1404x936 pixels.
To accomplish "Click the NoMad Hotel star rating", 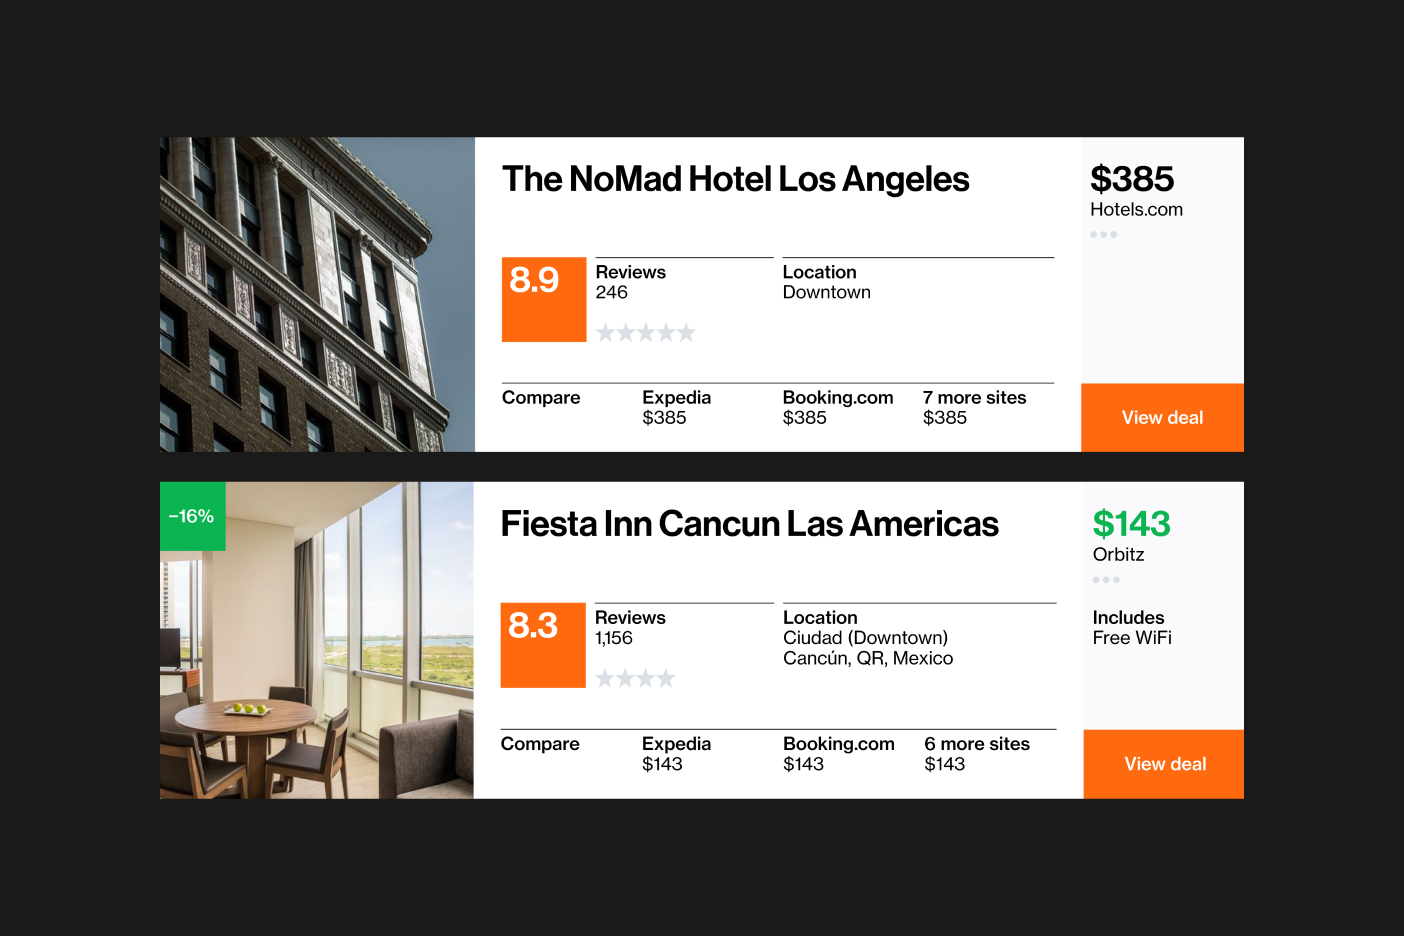I will click(x=645, y=333).
